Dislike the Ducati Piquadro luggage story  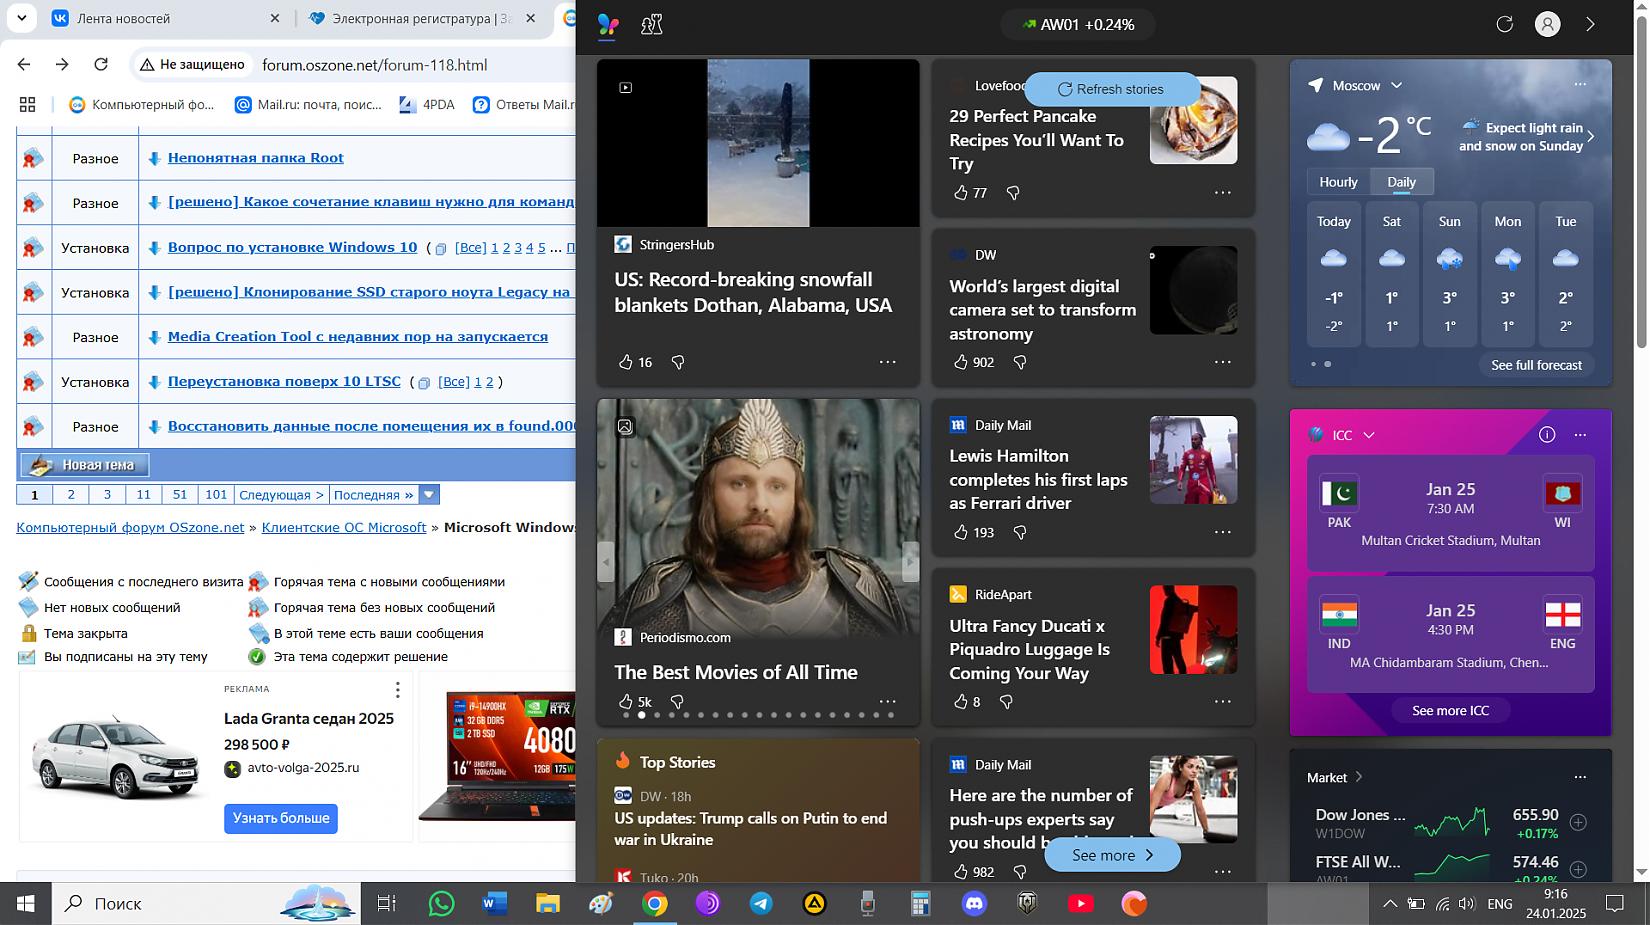pos(1007,702)
